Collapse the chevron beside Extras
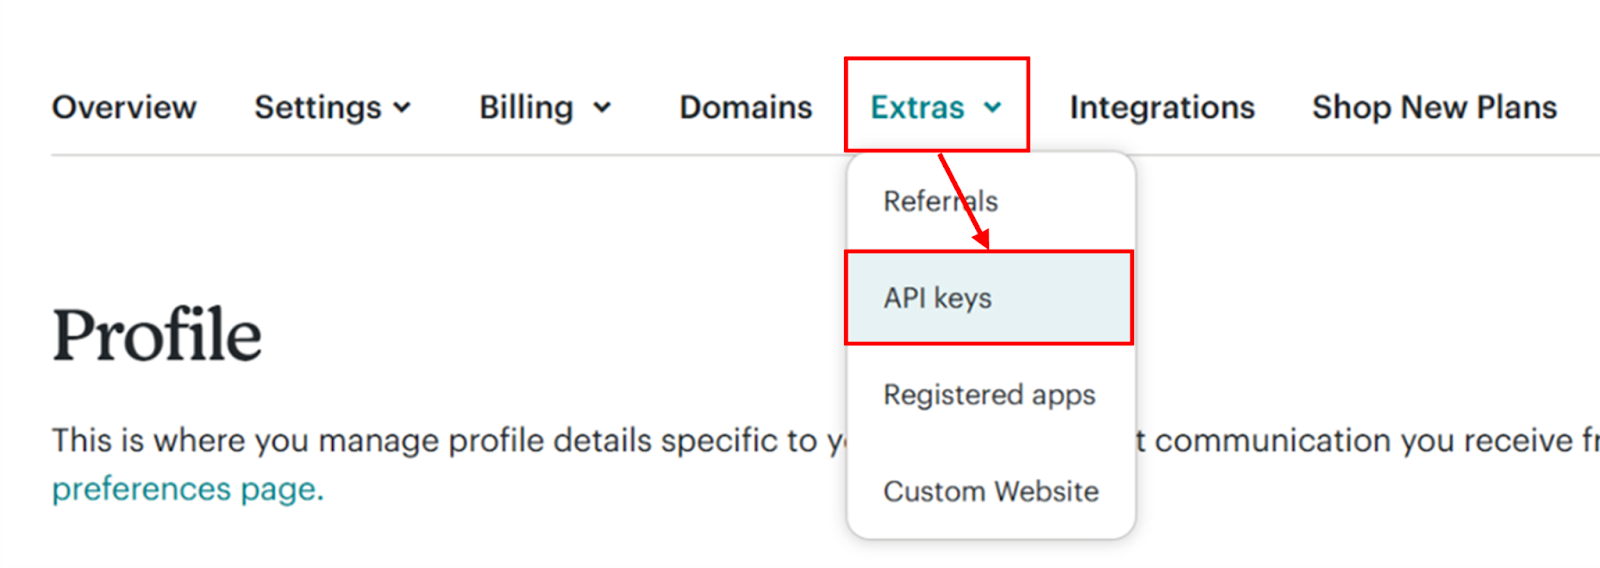 point(992,107)
